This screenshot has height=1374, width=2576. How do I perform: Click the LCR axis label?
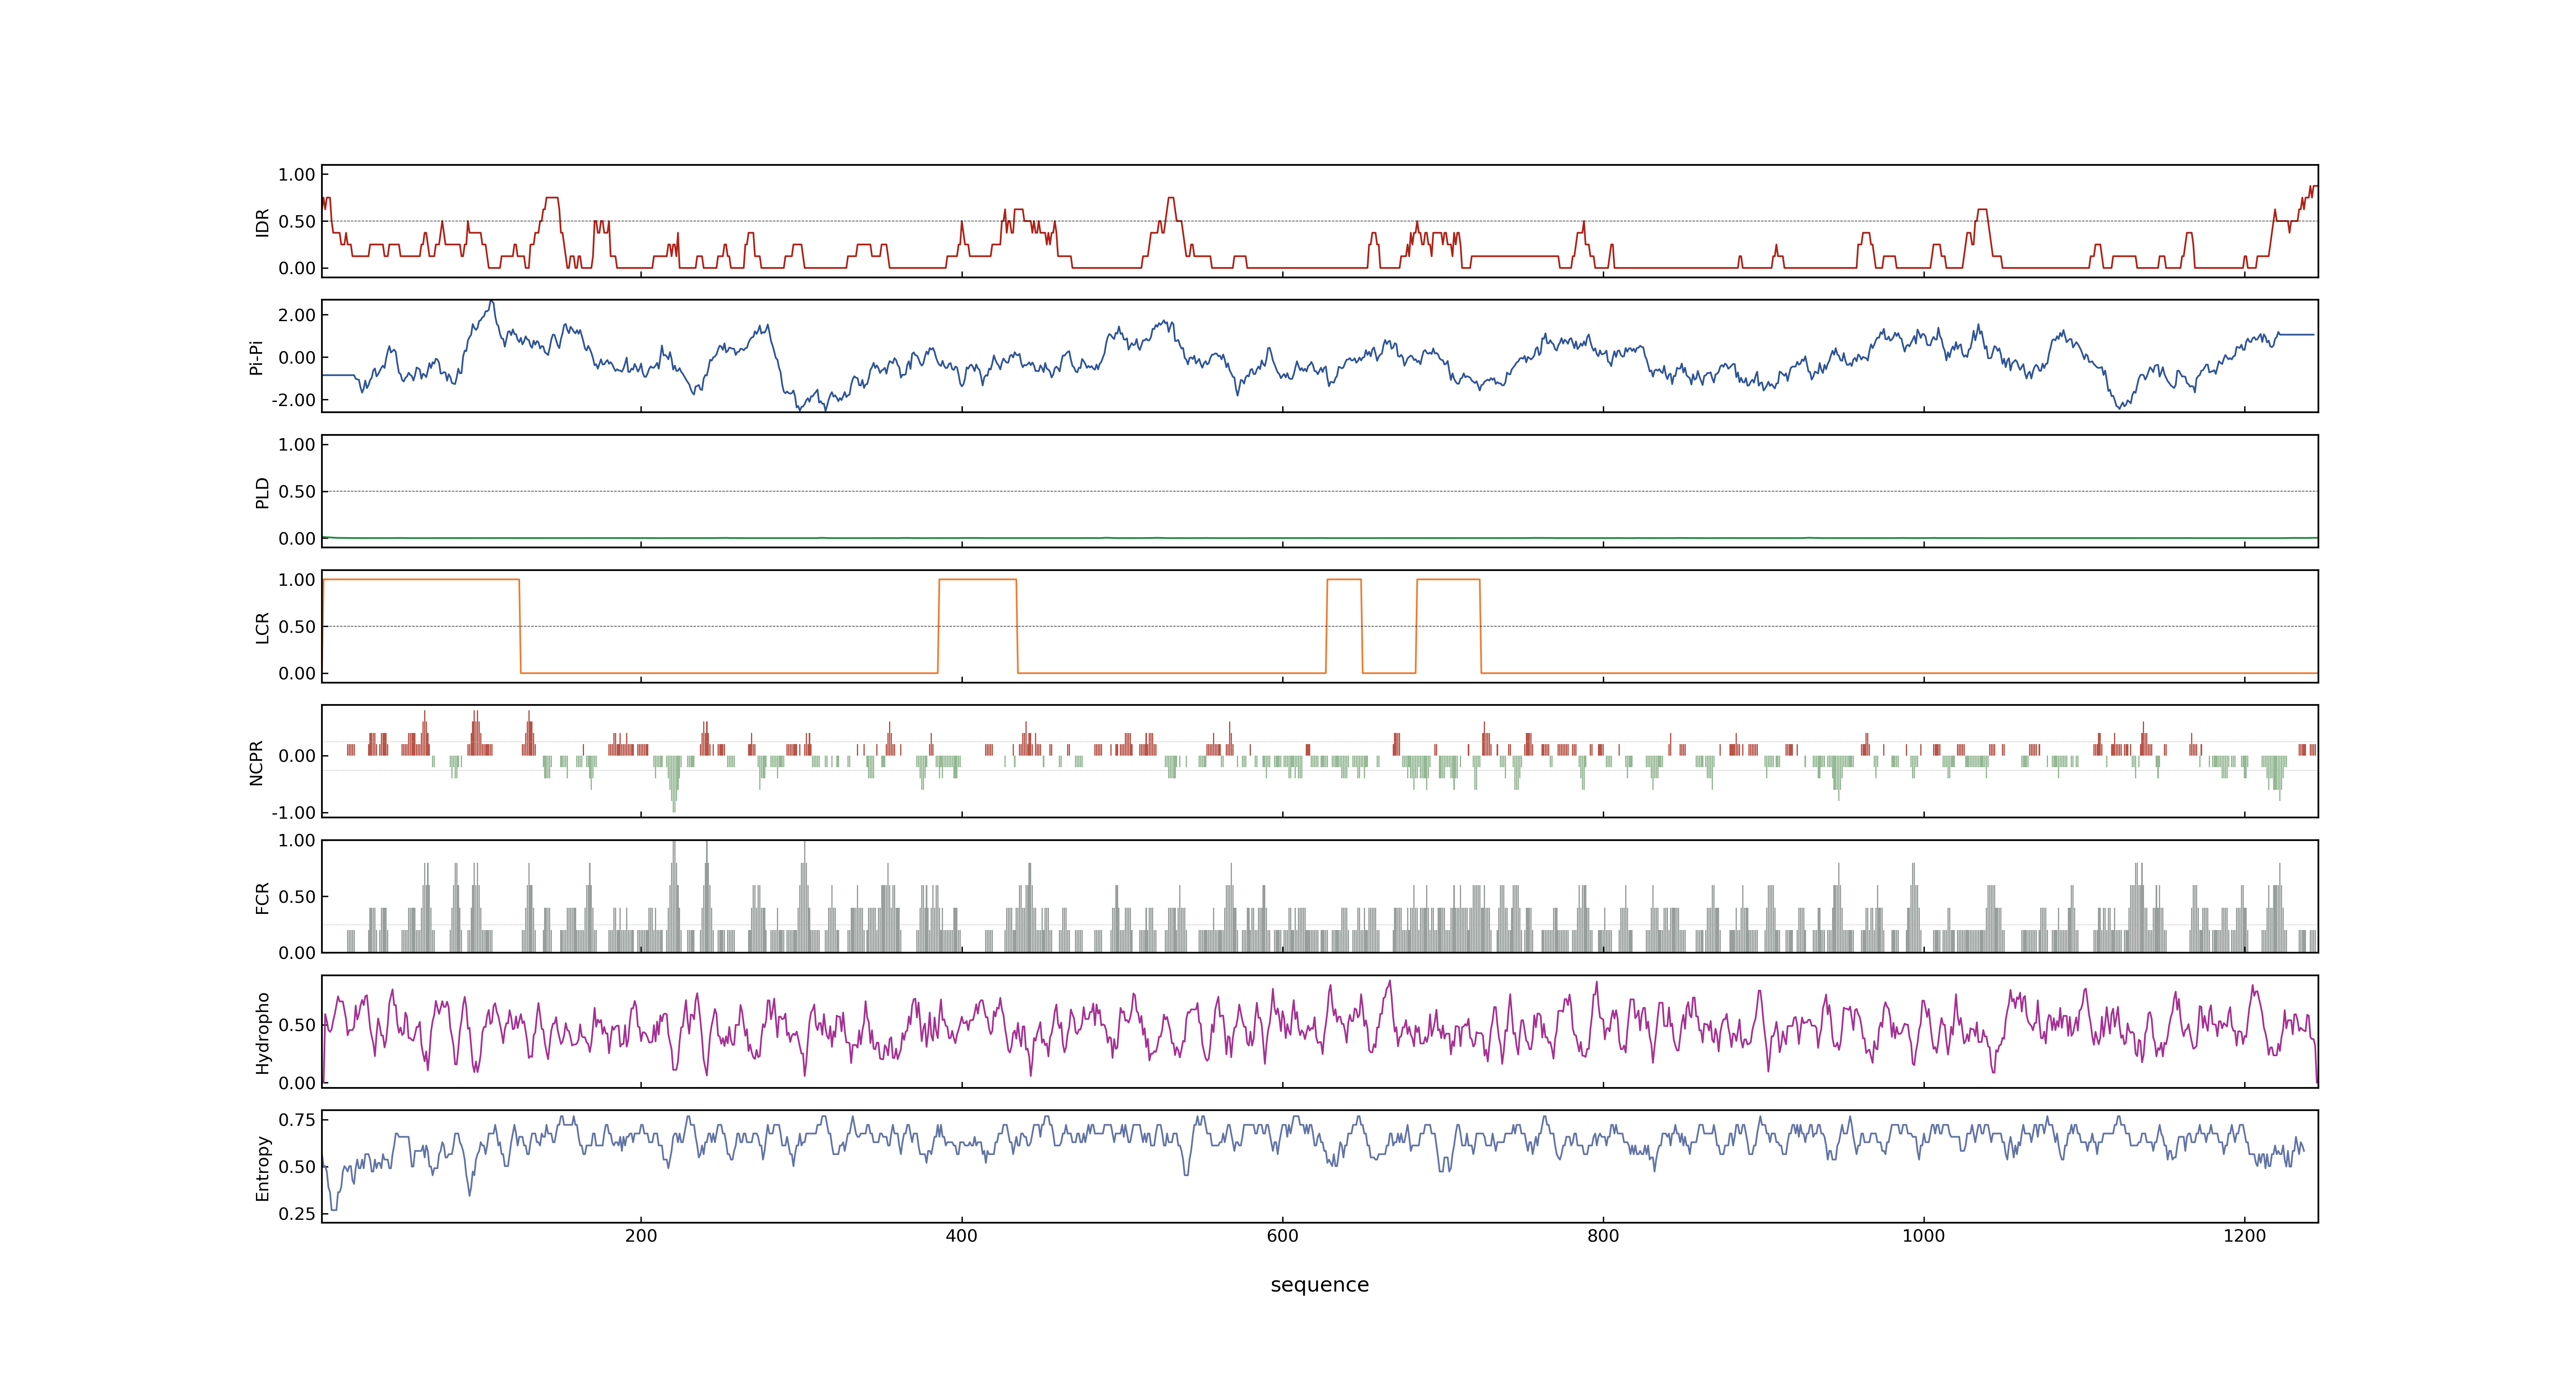[263, 628]
